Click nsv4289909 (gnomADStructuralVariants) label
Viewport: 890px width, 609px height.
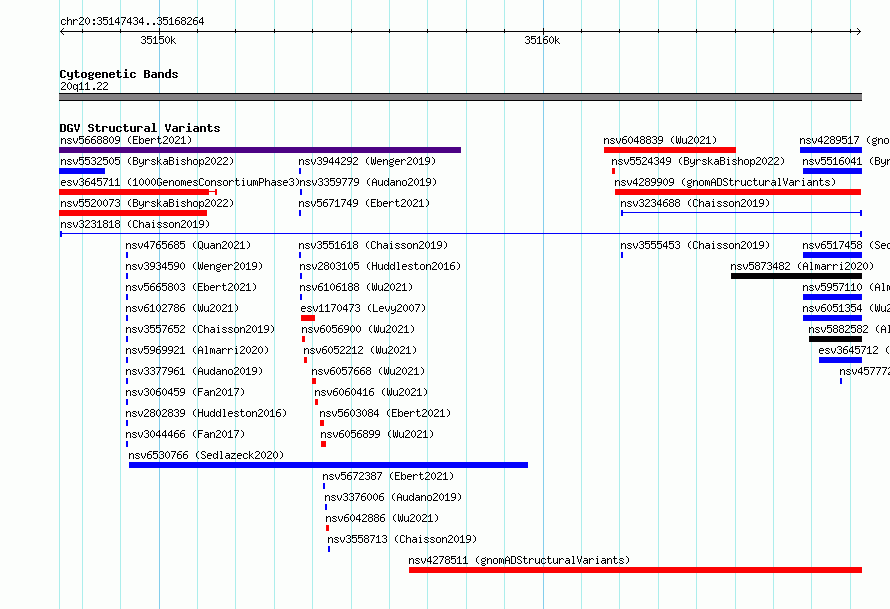pos(725,182)
